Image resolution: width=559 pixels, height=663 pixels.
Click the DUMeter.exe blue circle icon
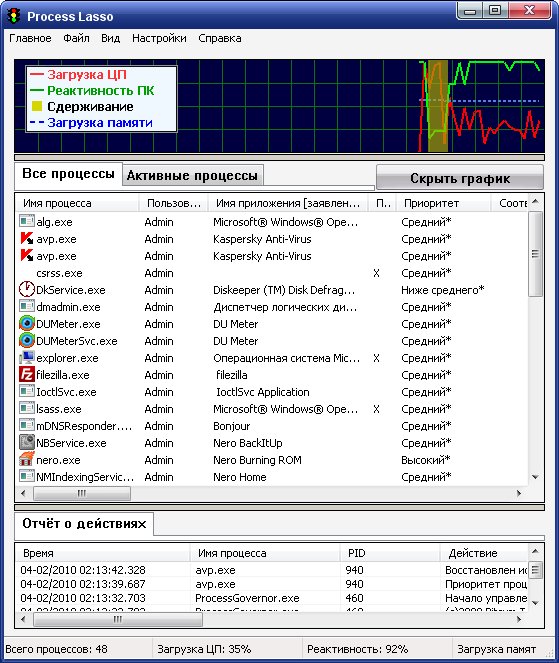[x=27, y=323]
